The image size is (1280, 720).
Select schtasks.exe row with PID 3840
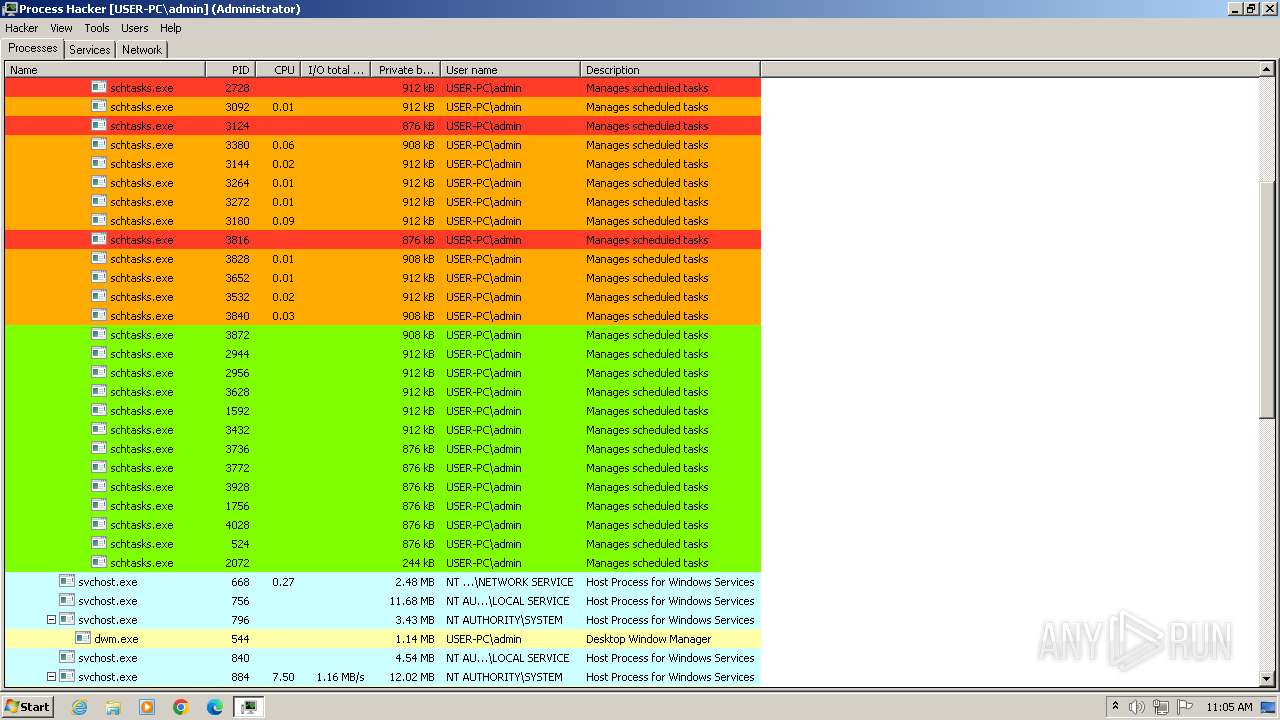pos(383,316)
